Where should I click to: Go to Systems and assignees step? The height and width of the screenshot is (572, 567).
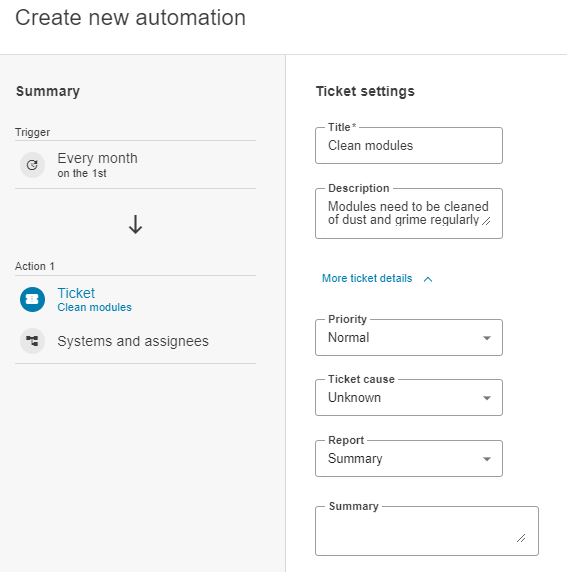pos(135,341)
